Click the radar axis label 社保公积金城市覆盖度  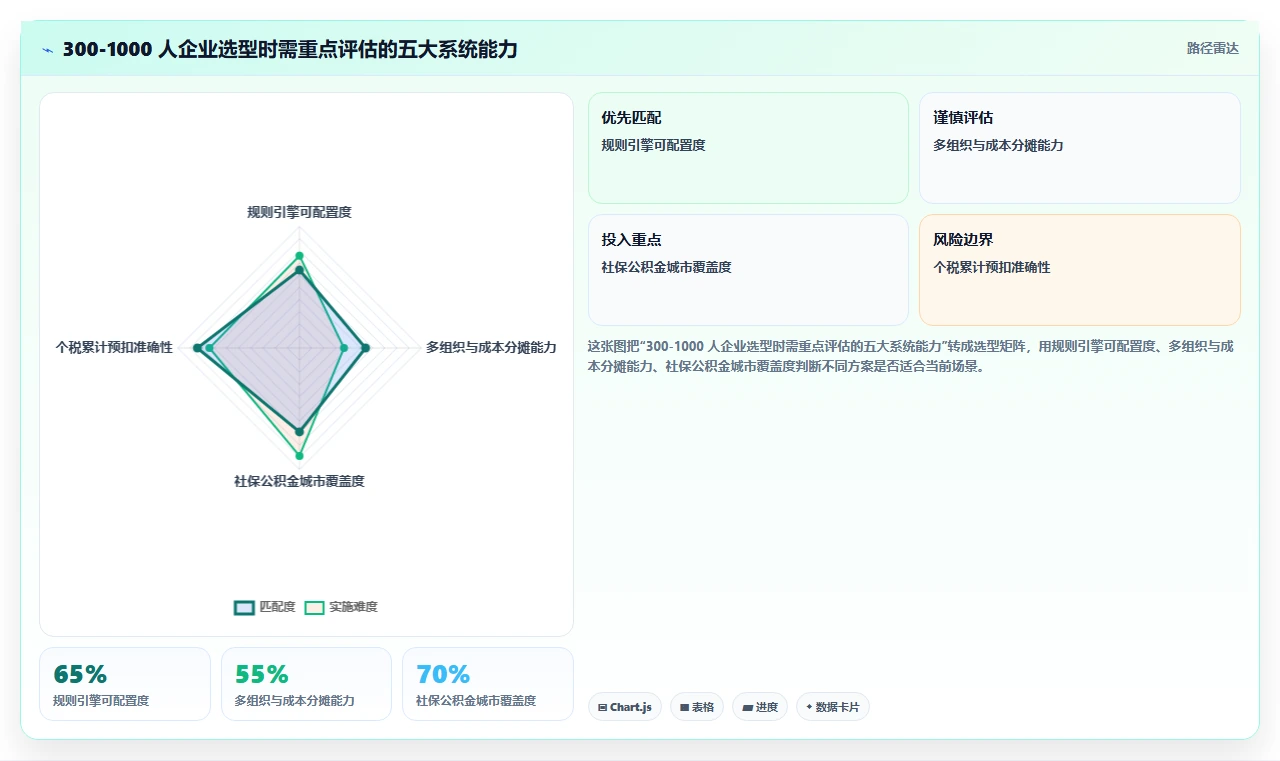click(x=299, y=481)
